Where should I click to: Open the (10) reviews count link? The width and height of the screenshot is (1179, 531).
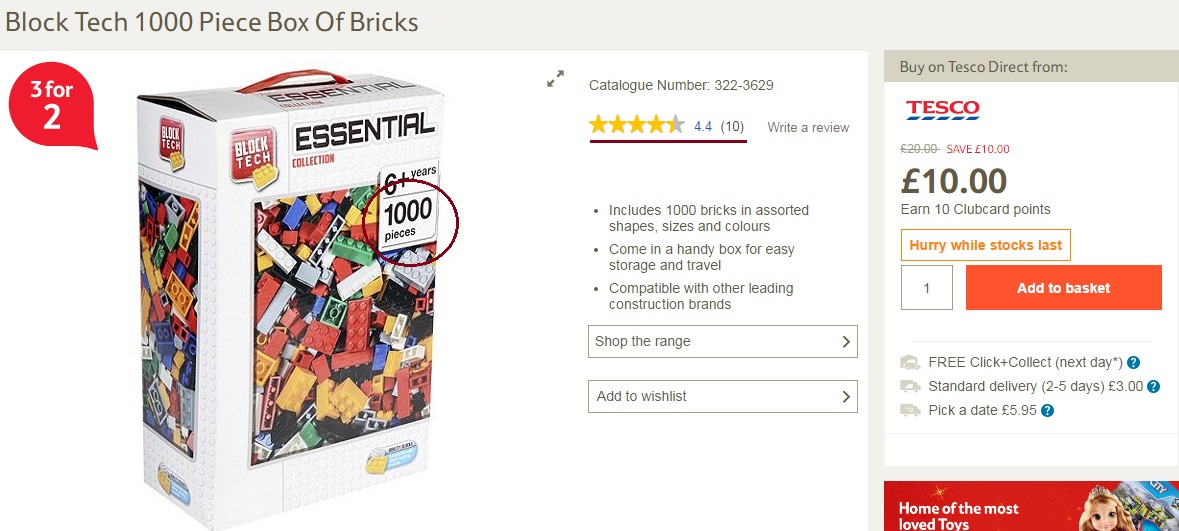(x=732, y=127)
